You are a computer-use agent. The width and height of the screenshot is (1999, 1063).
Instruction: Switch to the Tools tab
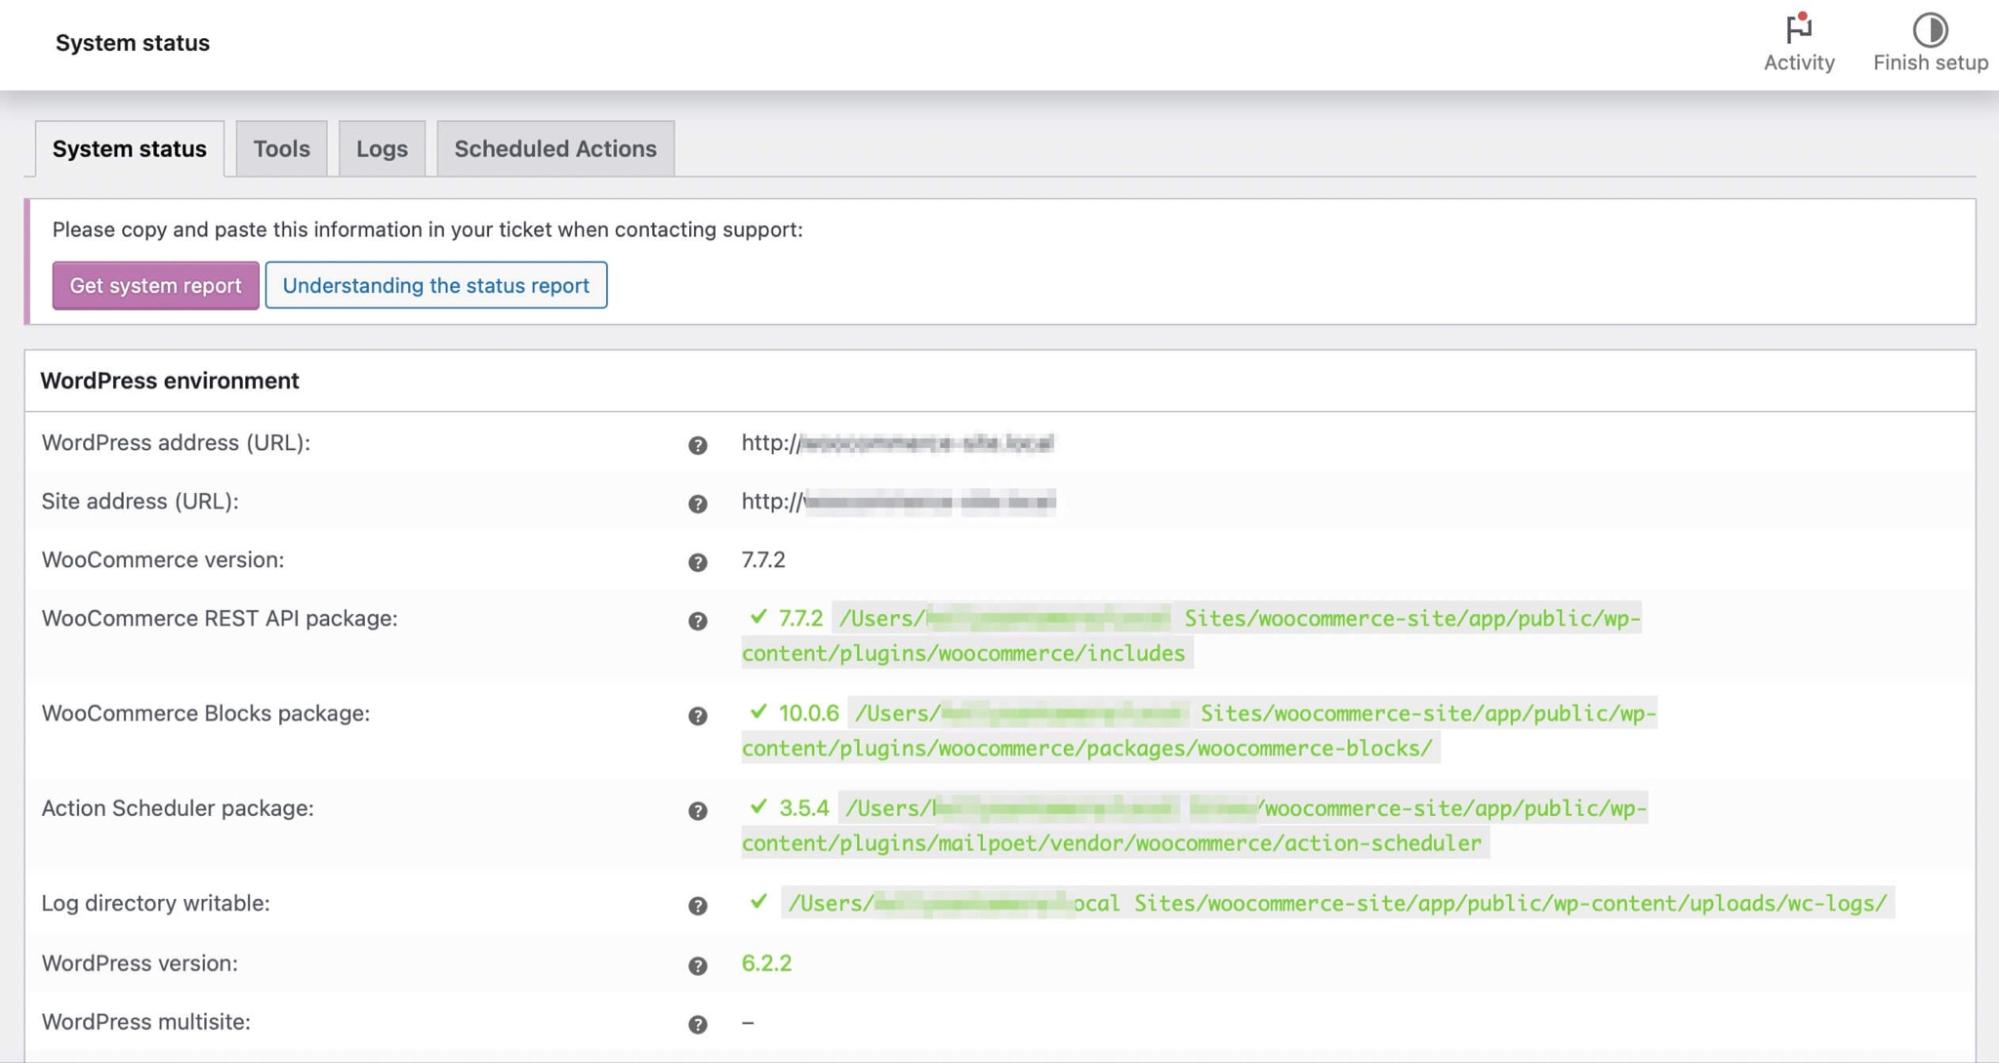pos(281,148)
